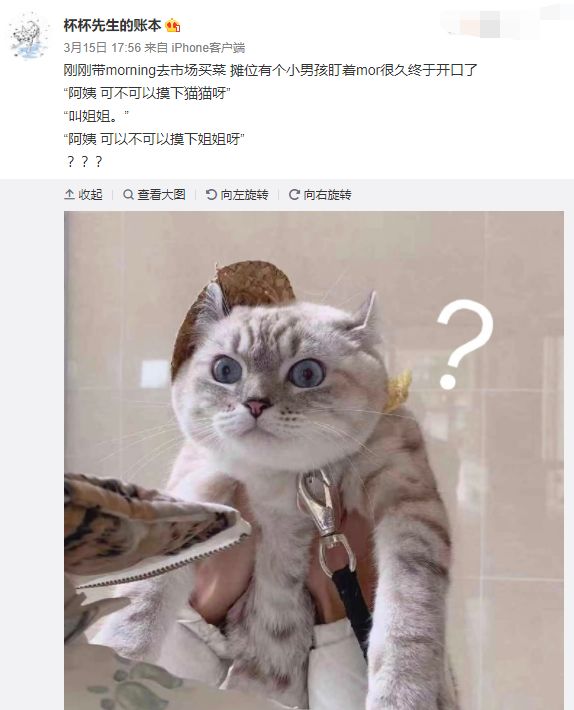Click the clockwise rotate arrow icon

(294, 195)
